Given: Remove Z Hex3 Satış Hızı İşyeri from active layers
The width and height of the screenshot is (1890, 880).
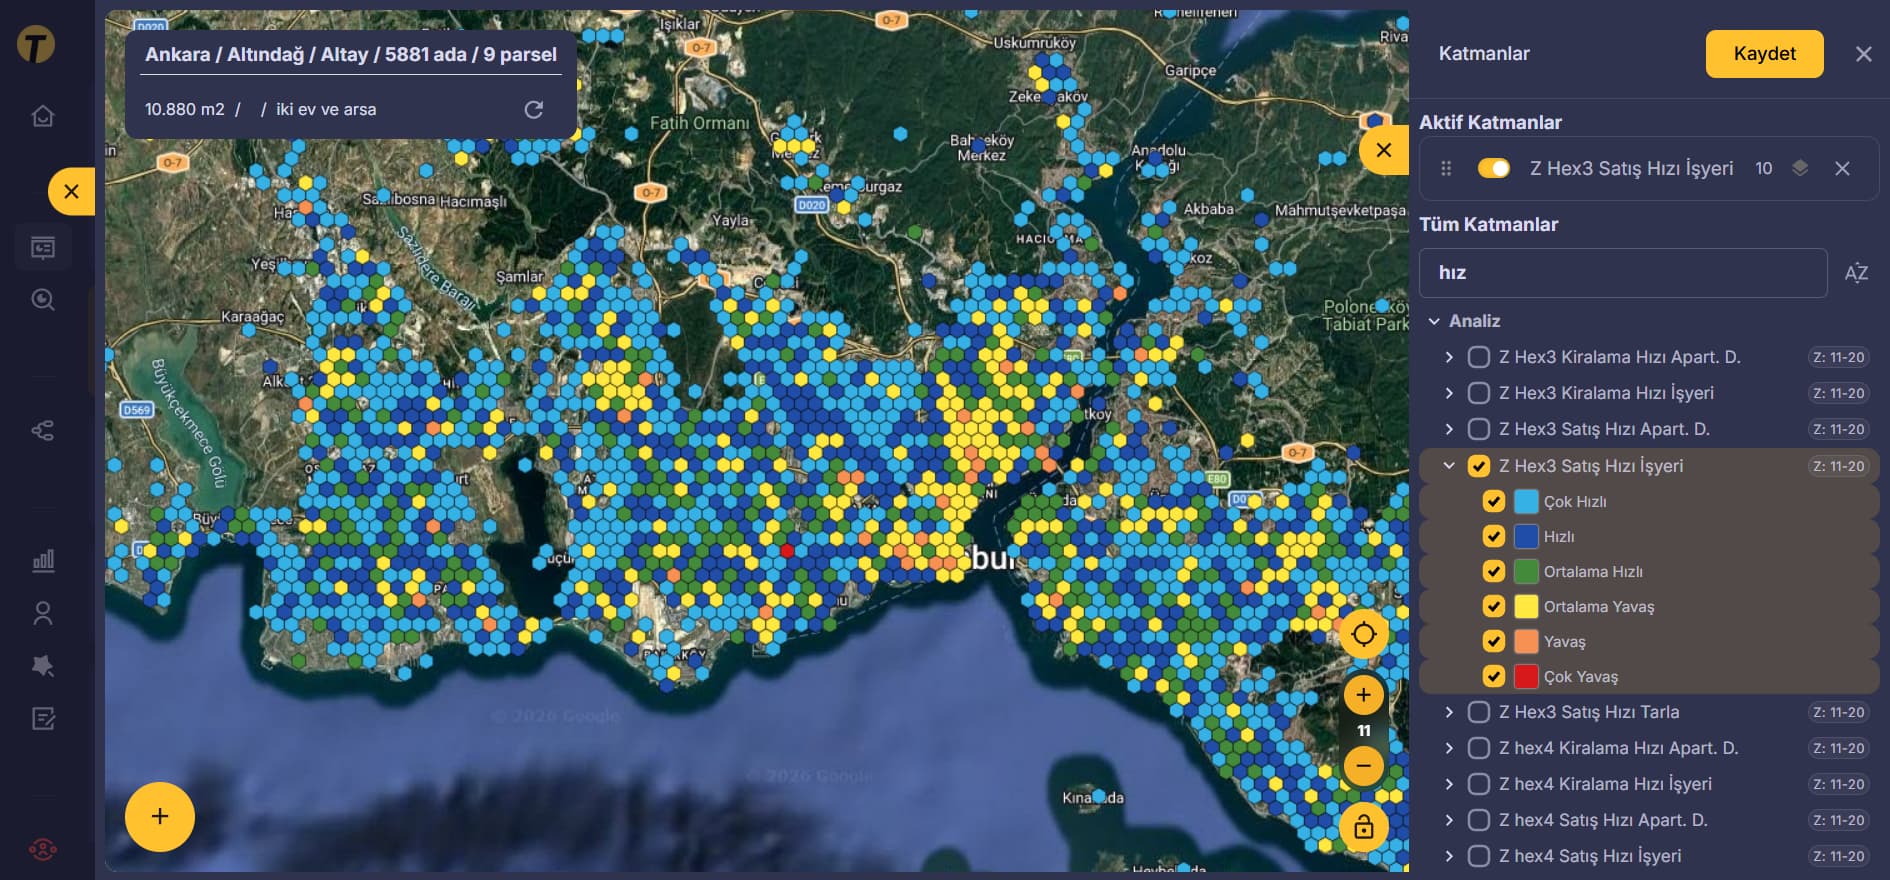Looking at the screenshot, I should (x=1843, y=169).
